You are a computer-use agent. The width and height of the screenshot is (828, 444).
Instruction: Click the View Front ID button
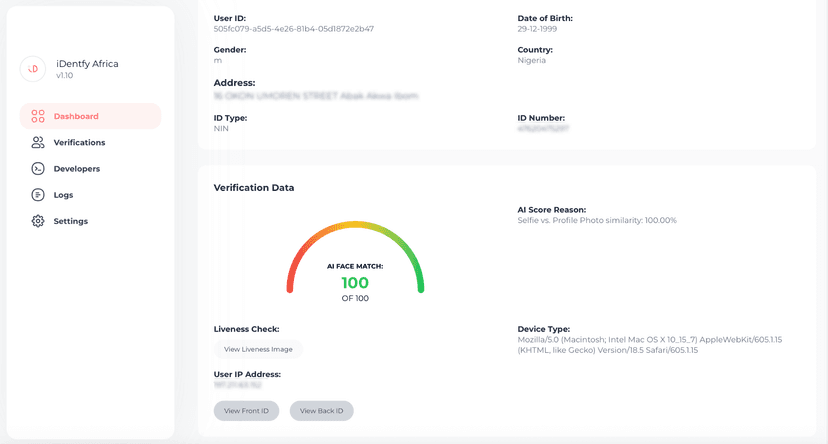tap(246, 411)
